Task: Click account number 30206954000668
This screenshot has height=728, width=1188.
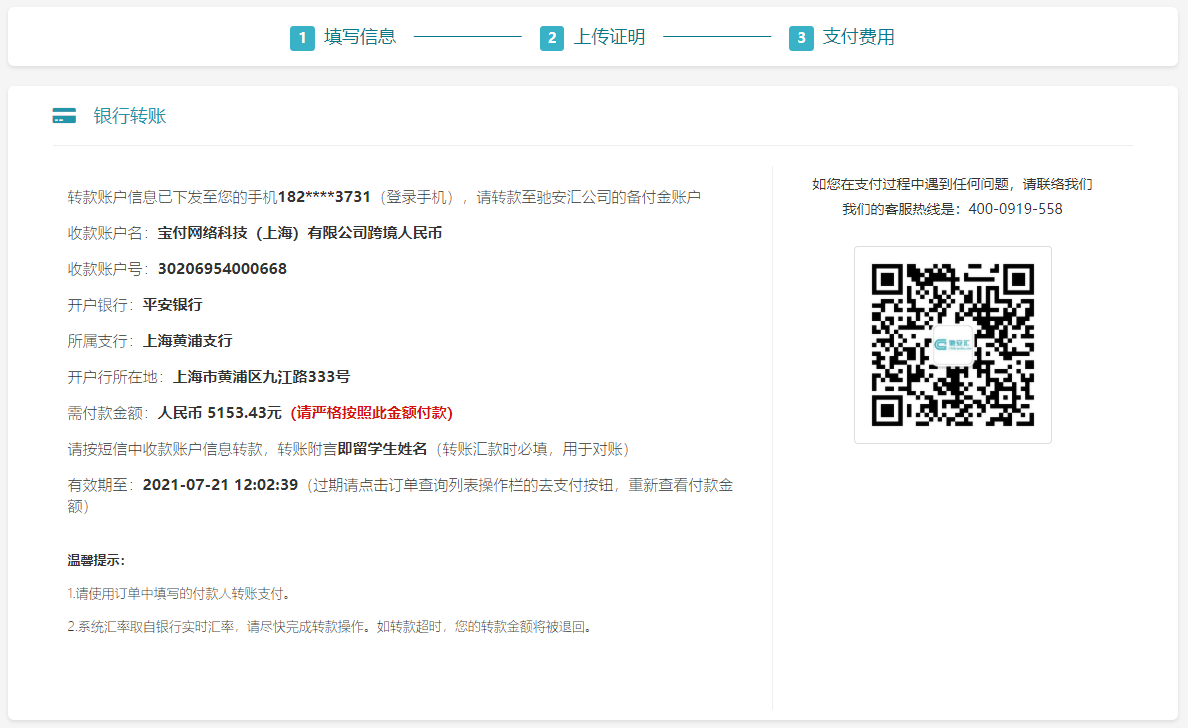Action: pyautogui.click(x=222, y=269)
